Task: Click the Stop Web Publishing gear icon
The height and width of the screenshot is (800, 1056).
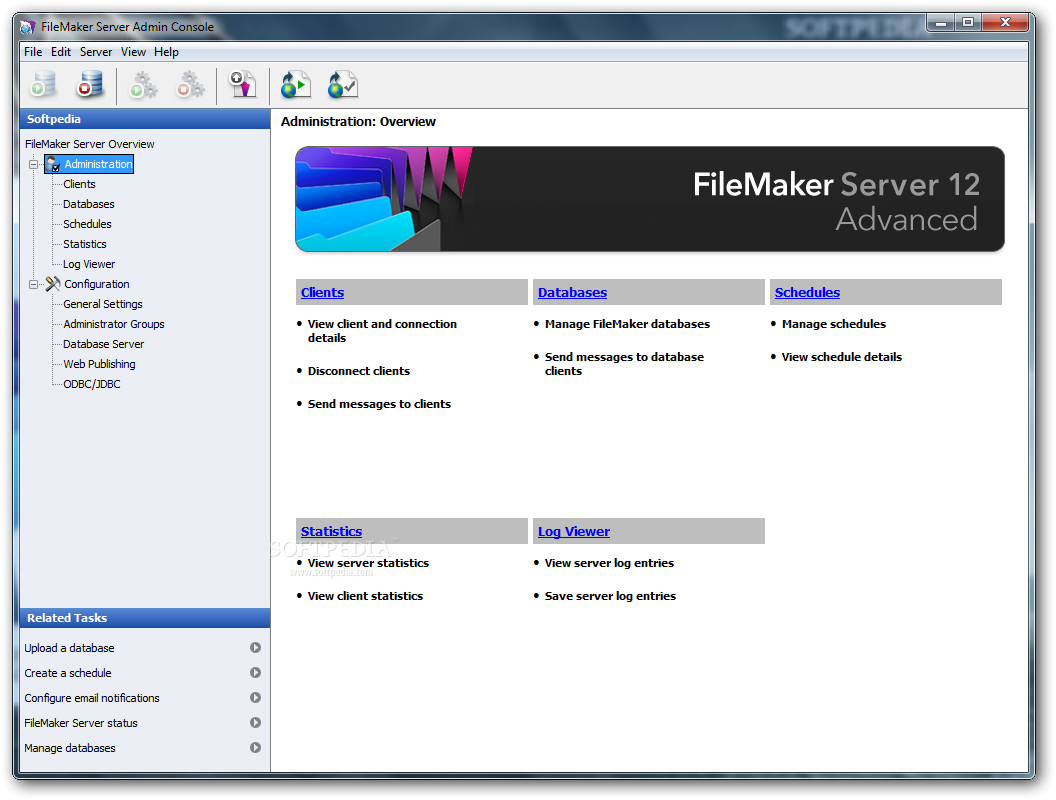Action: [x=190, y=86]
